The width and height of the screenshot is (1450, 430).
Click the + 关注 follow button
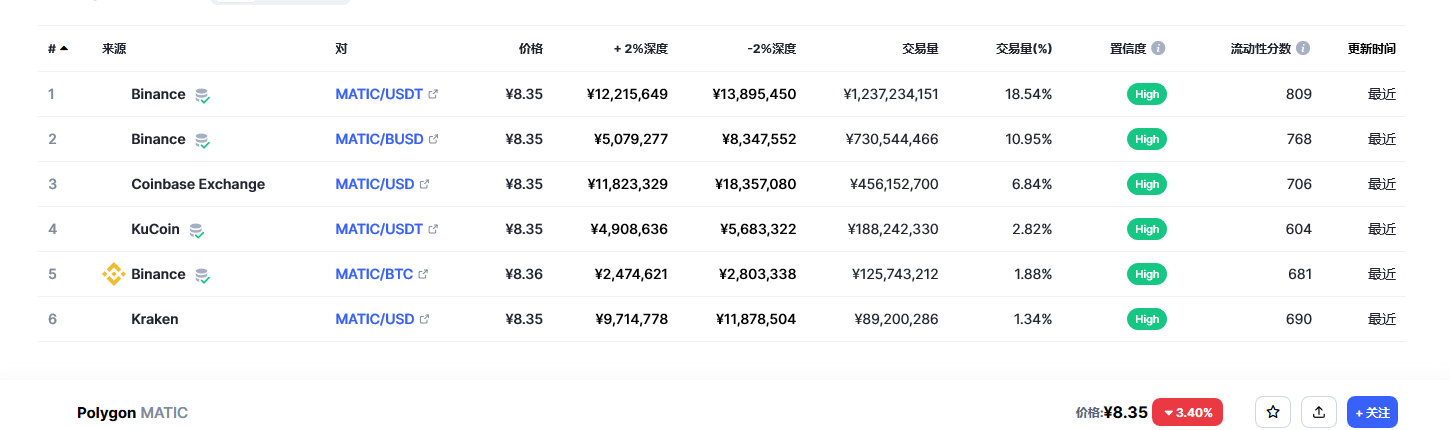[x=1372, y=412]
